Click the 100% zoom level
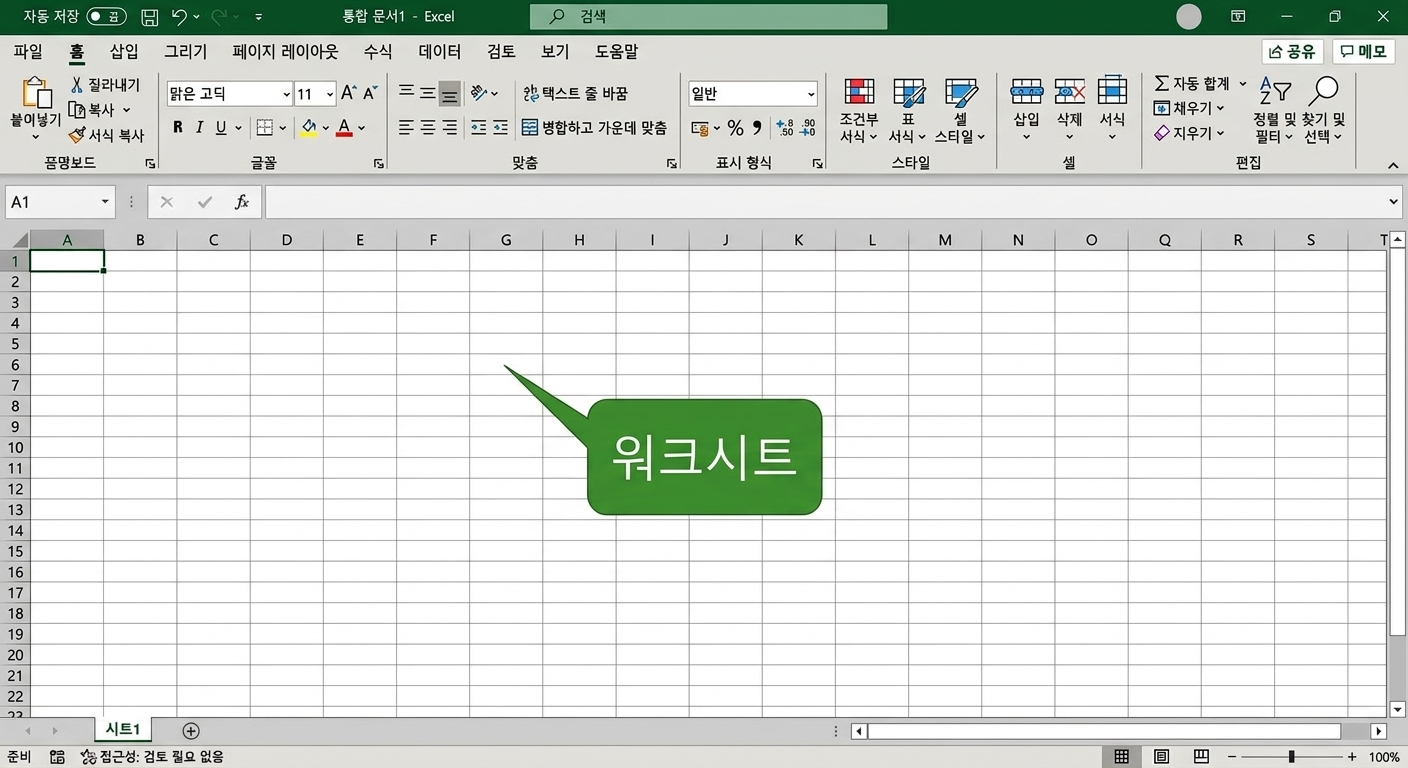This screenshot has width=1408, height=768. point(1384,757)
